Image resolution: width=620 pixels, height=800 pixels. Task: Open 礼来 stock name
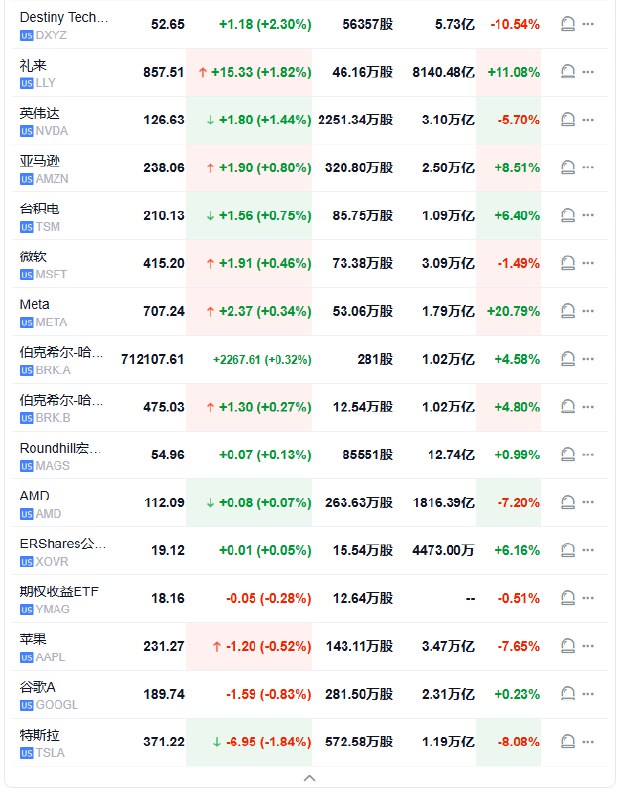(x=33, y=65)
